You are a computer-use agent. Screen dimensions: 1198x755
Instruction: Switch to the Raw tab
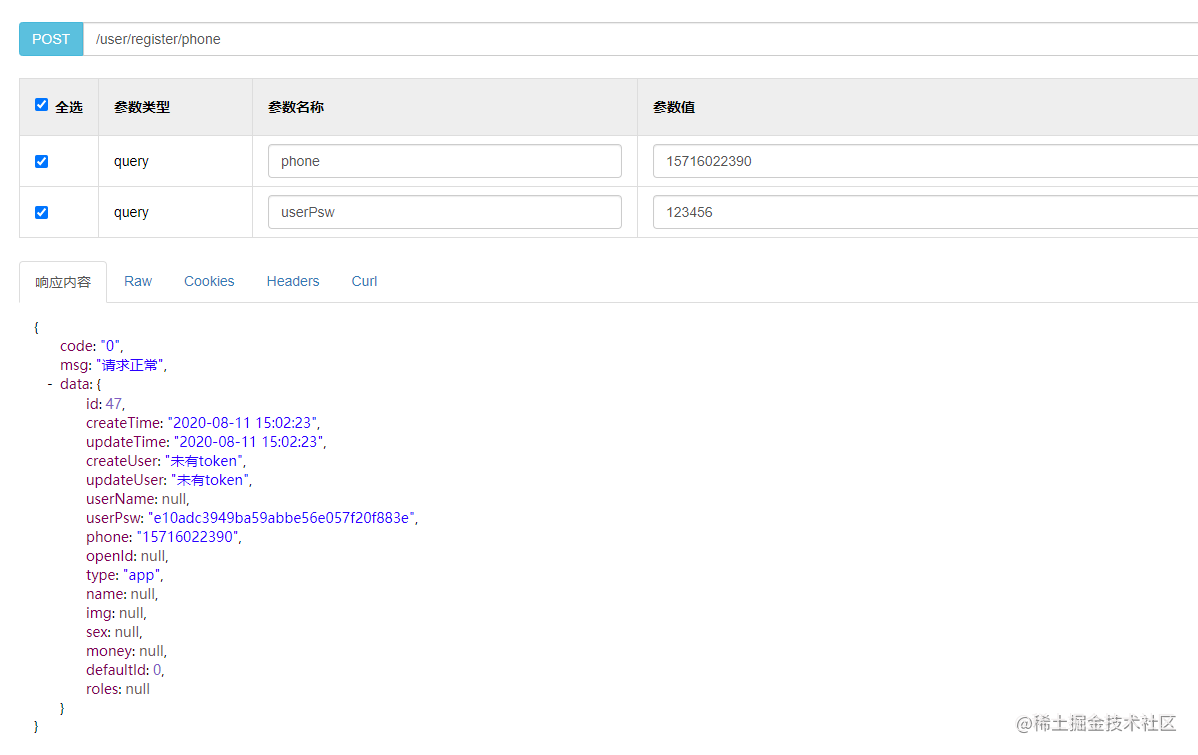[137, 281]
